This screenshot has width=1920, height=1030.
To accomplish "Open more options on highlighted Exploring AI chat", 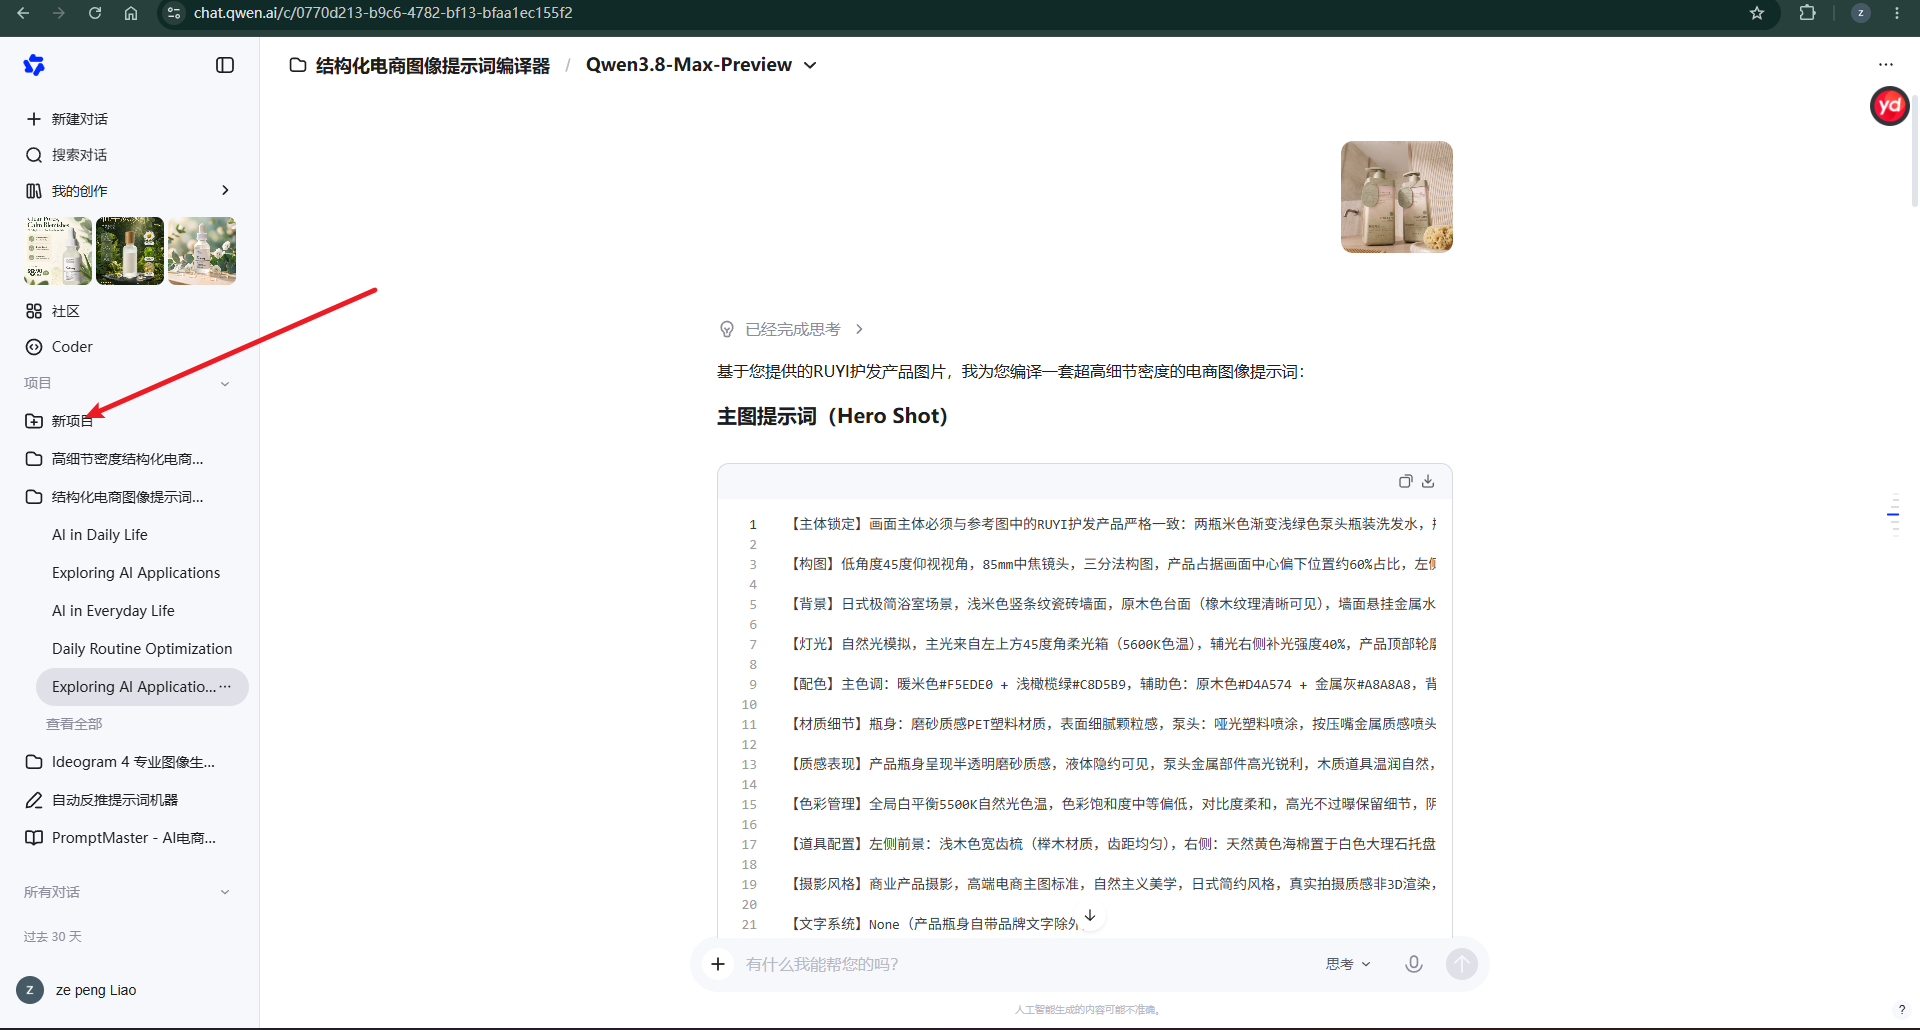I will point(225,686).
